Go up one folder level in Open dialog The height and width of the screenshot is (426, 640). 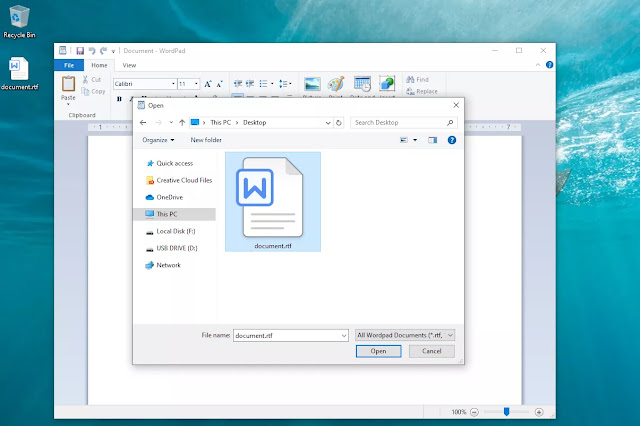pyautogui.click(x=181, y=122)
